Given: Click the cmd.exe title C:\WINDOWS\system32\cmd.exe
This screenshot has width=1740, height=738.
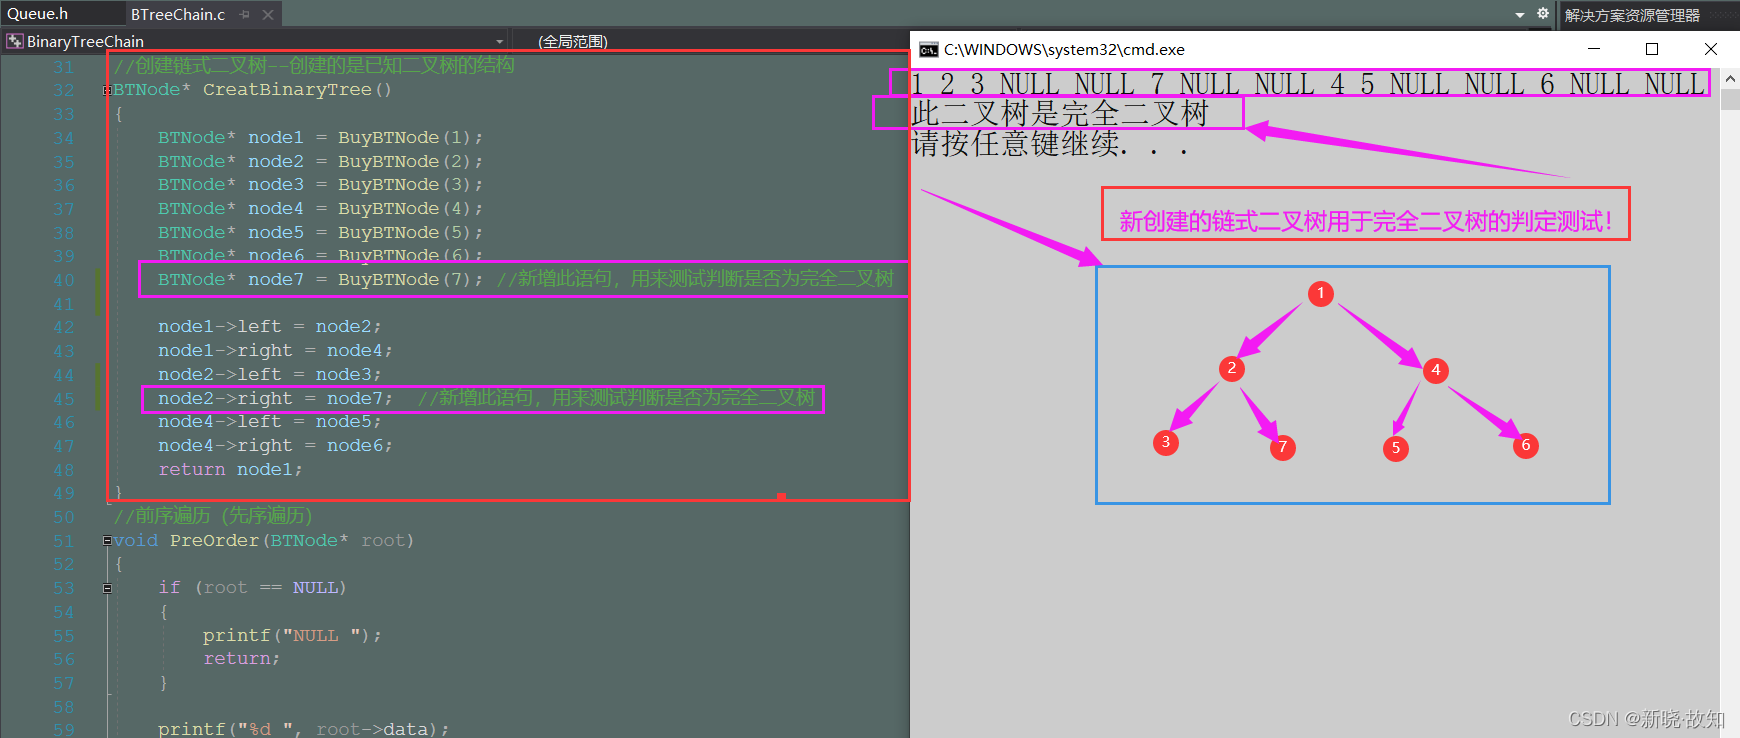Looking at the screenshot, I should point(1064,50).
